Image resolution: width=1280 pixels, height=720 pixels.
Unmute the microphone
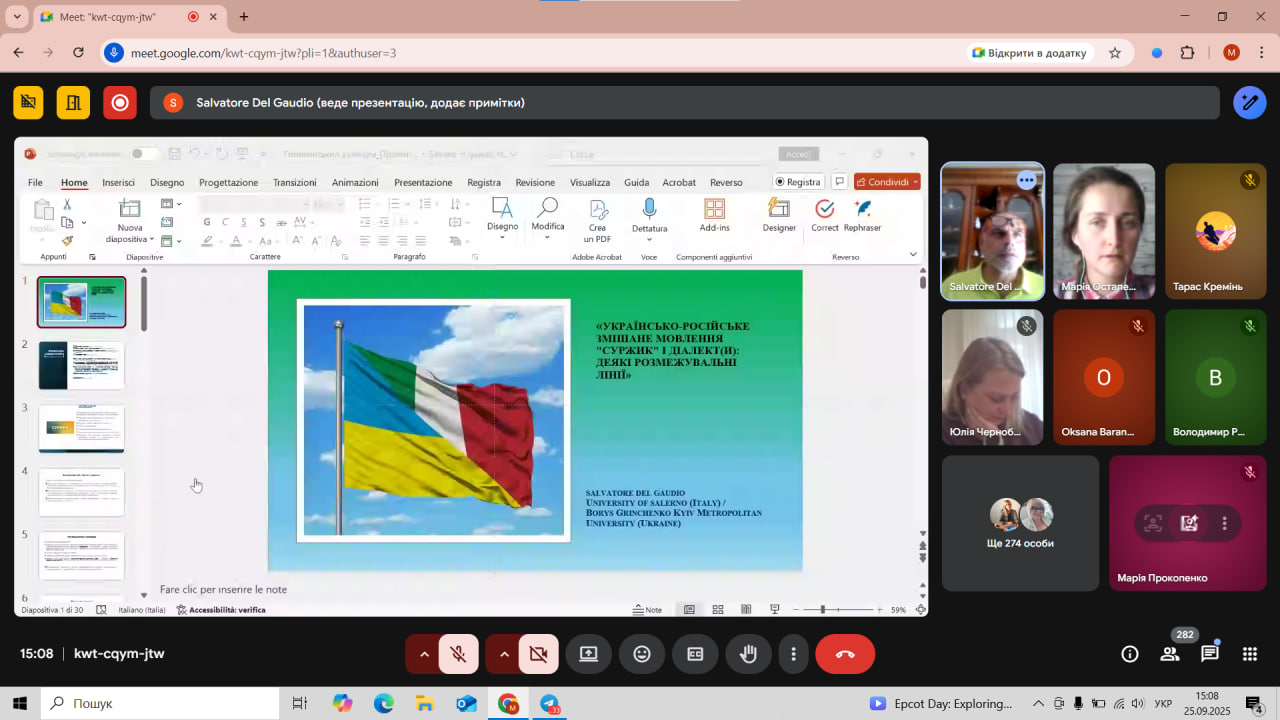[459, 654]
